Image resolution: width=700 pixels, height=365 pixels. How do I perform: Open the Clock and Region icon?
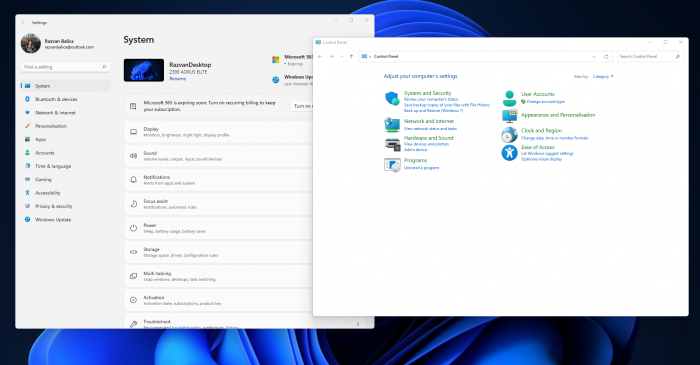509,134
